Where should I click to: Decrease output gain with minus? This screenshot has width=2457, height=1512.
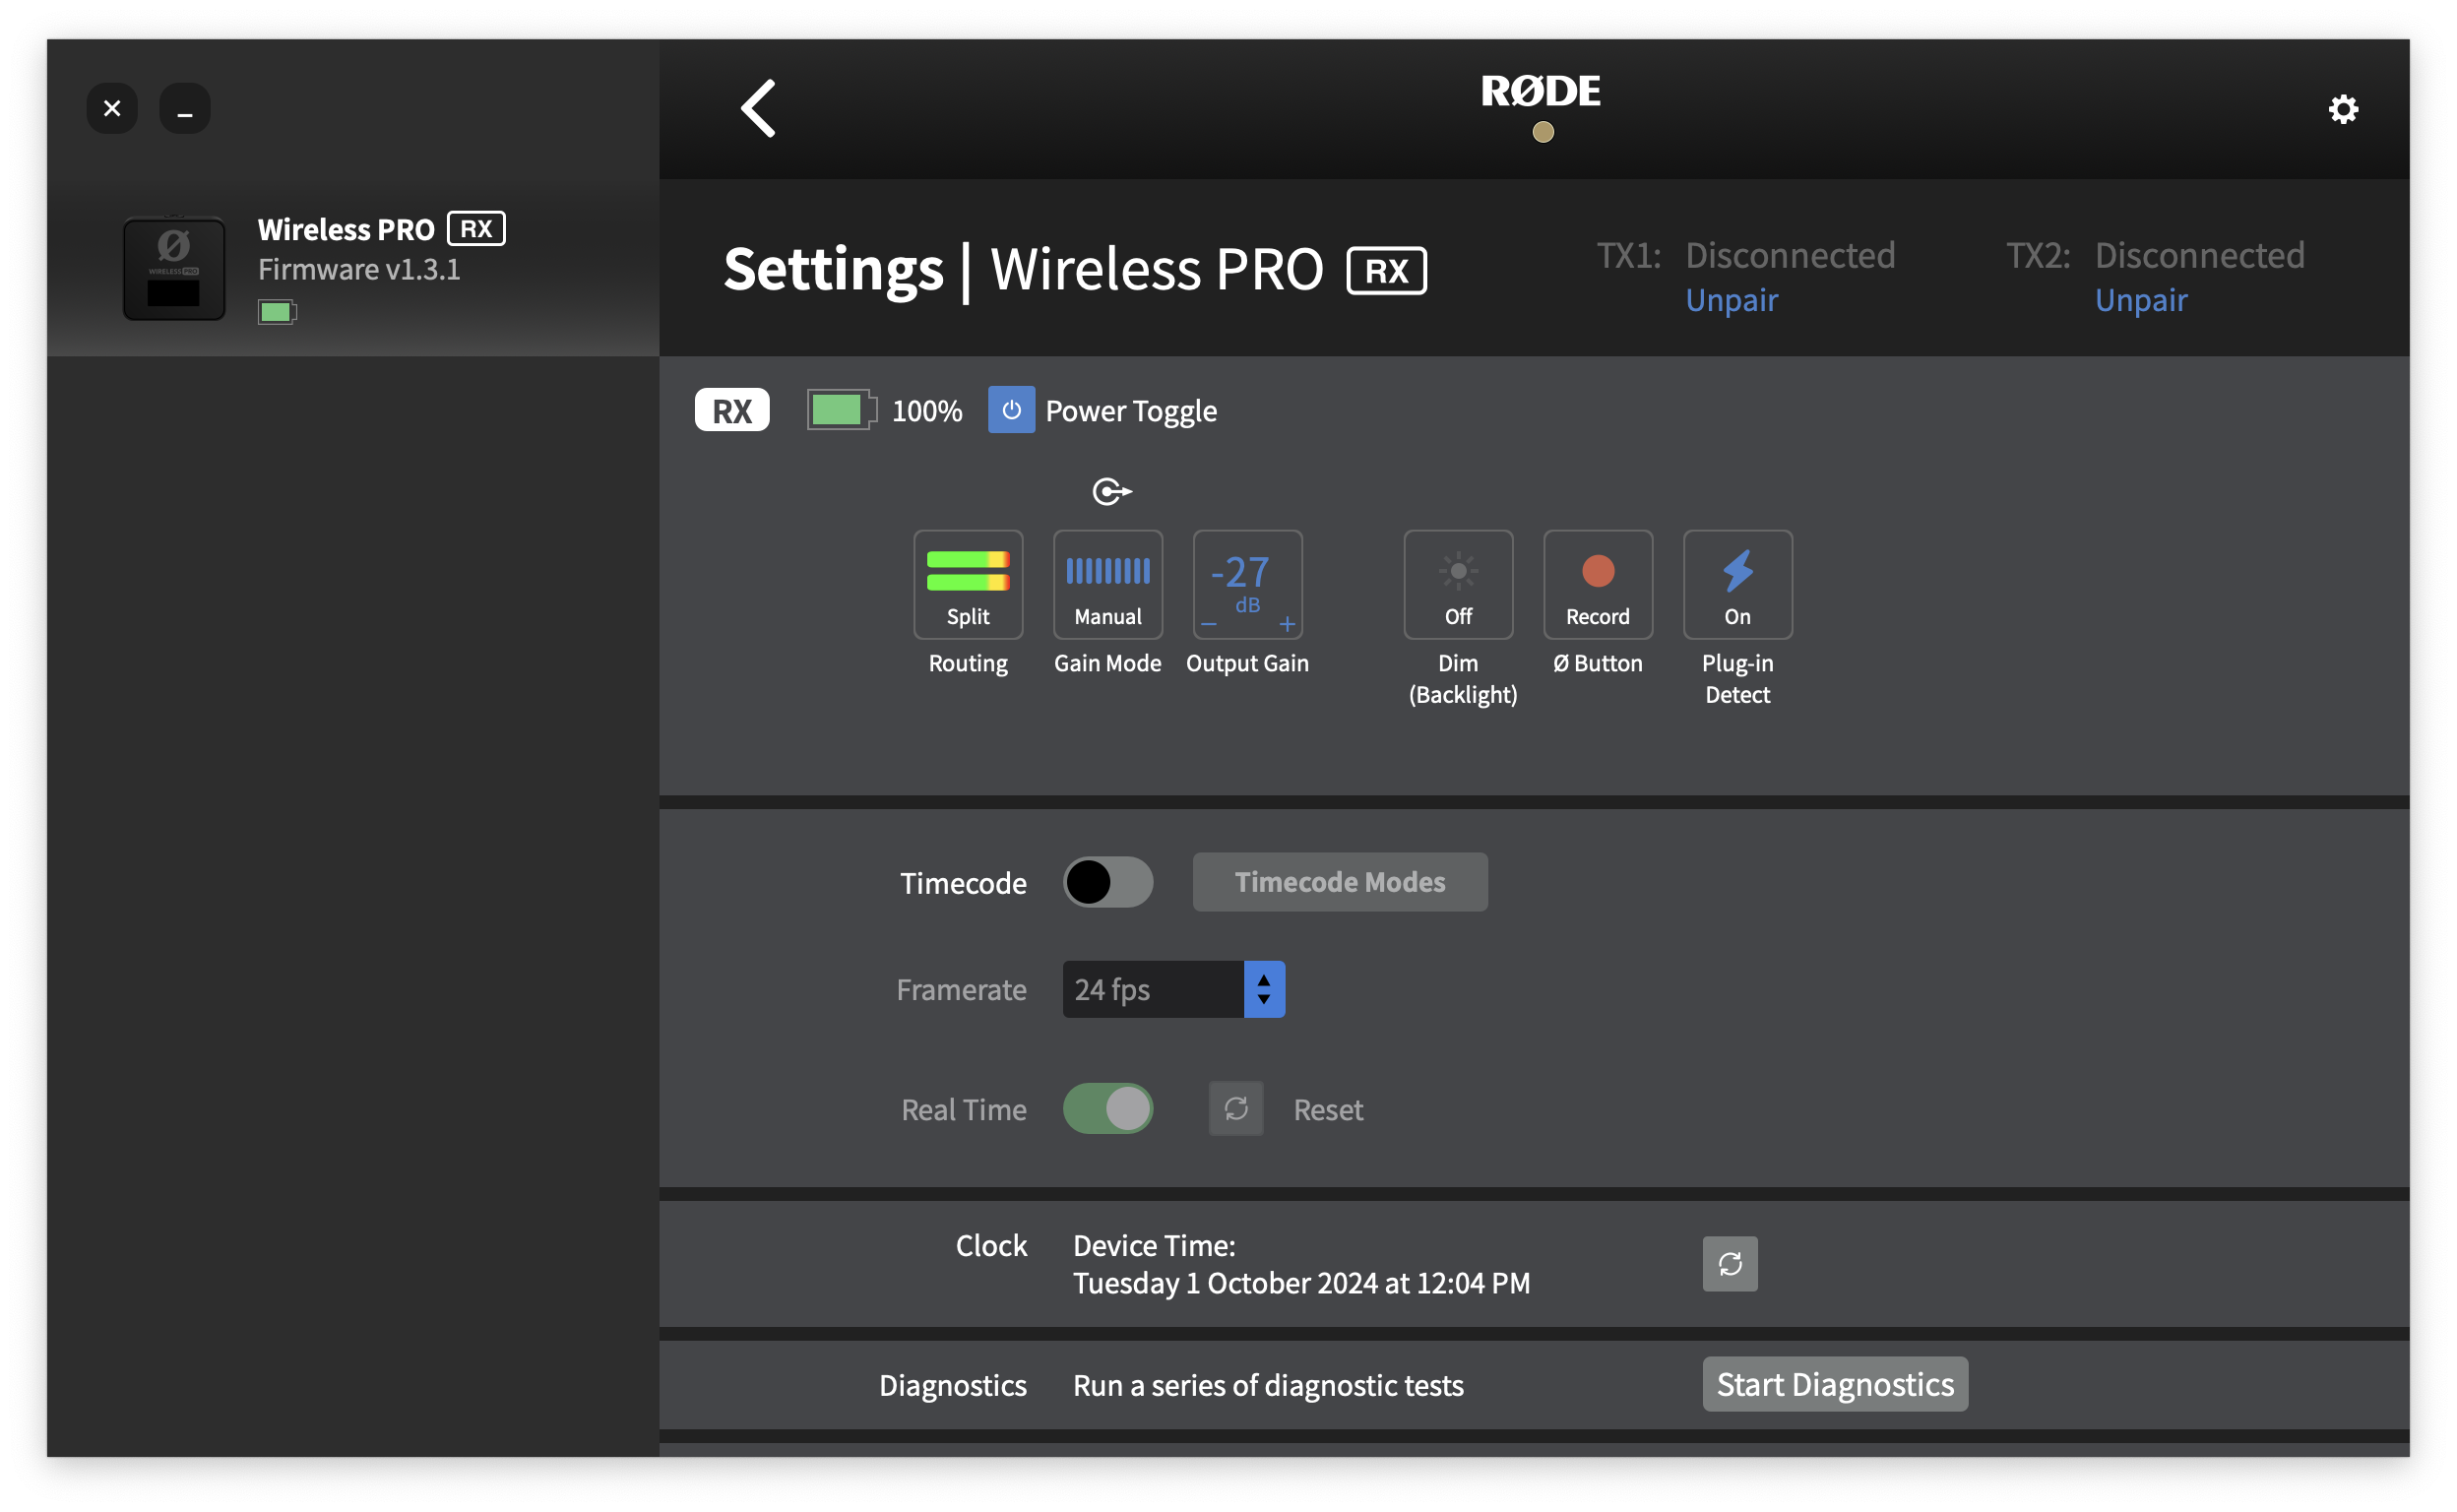click(x=1208, y=625)
